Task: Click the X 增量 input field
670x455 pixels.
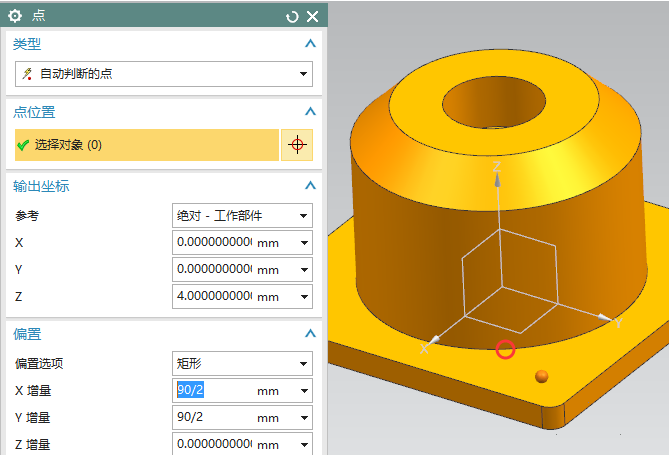Action: point(212,391)
